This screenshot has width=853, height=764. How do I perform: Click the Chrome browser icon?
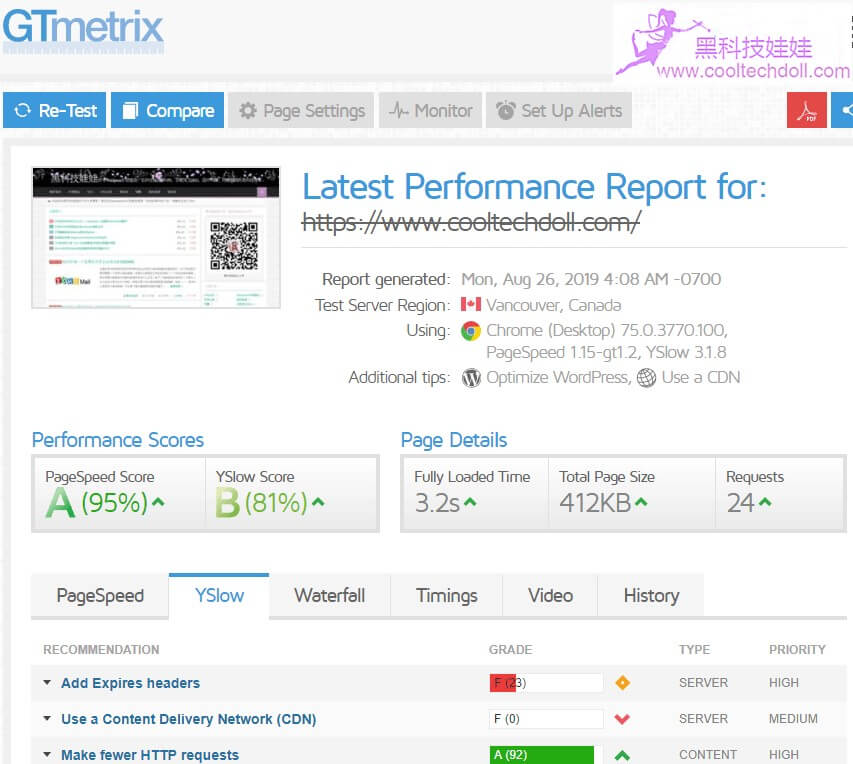(471, 331)
